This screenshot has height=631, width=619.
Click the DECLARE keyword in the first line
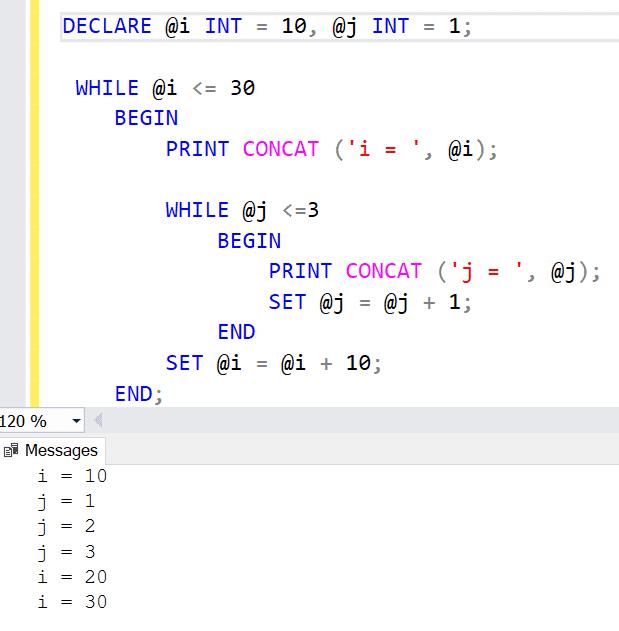point(107,26)
